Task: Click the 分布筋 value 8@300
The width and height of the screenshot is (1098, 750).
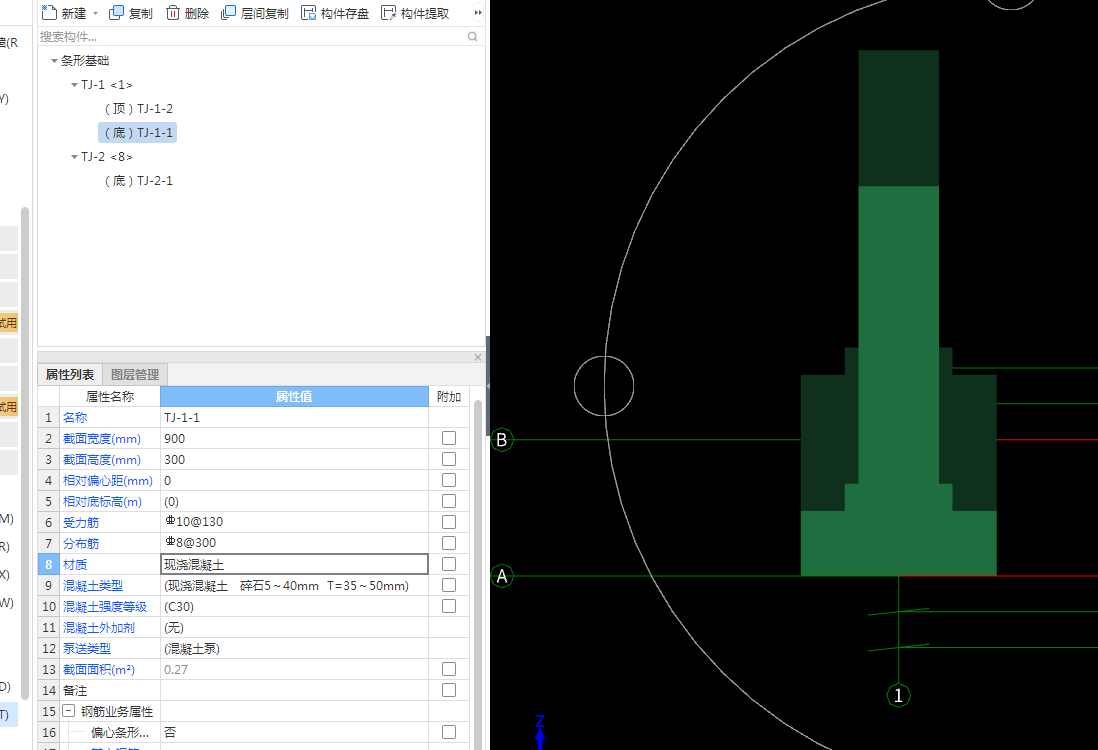Action: coord(294,543)
